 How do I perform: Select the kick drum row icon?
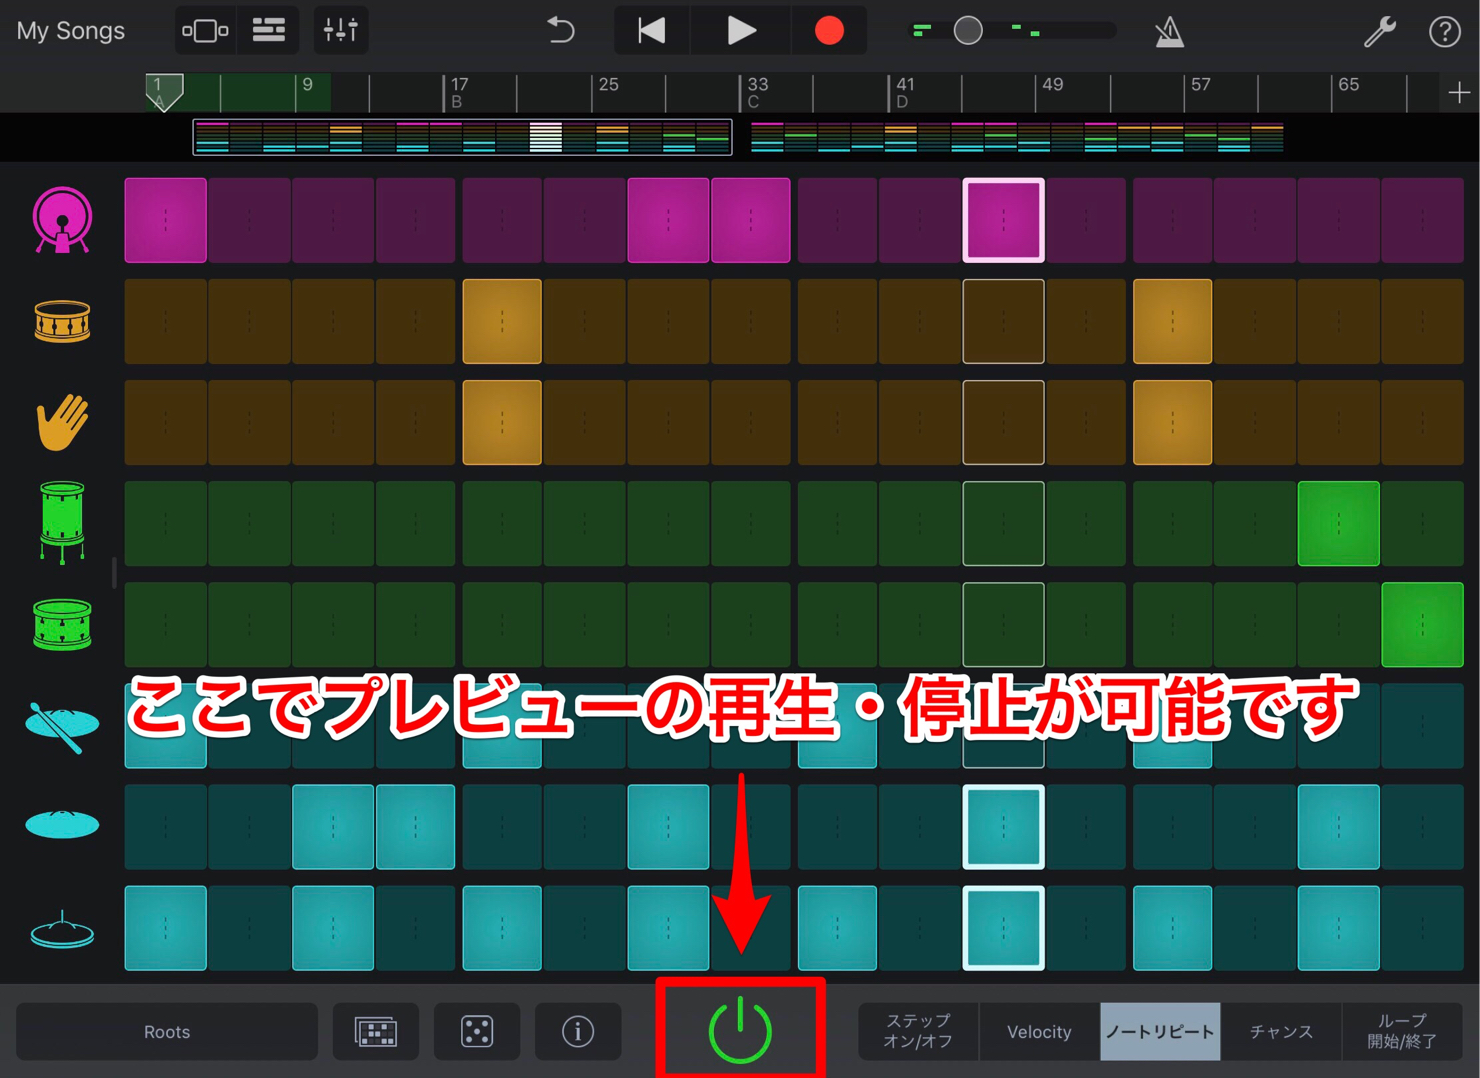(x=62, y=220)
